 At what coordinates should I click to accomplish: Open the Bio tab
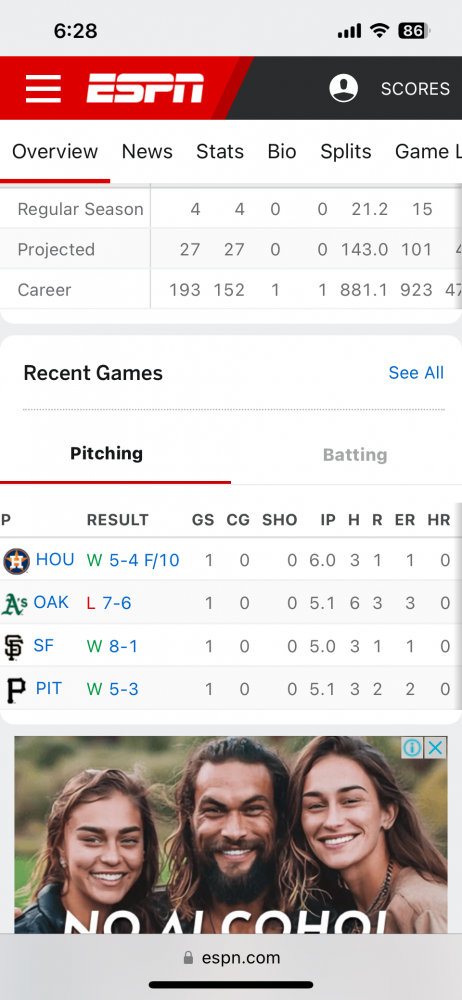pyautogui.click(x=282, y=152)
